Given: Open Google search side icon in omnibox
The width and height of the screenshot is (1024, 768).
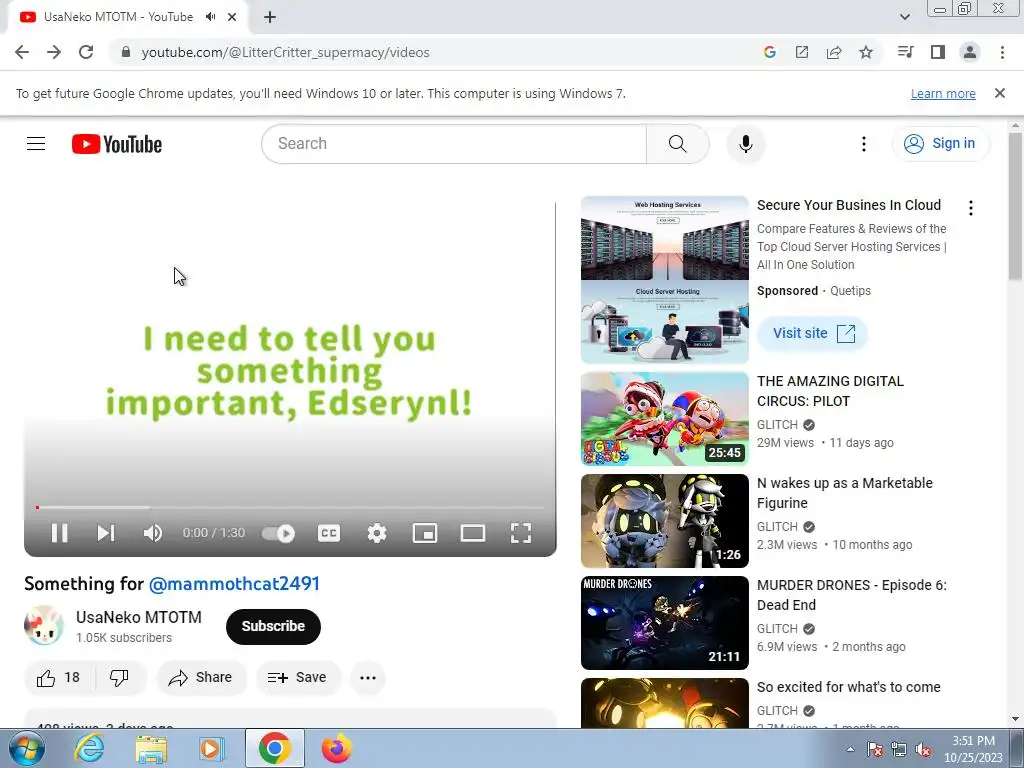Looking at the screenshot, I should click(770, 52).
